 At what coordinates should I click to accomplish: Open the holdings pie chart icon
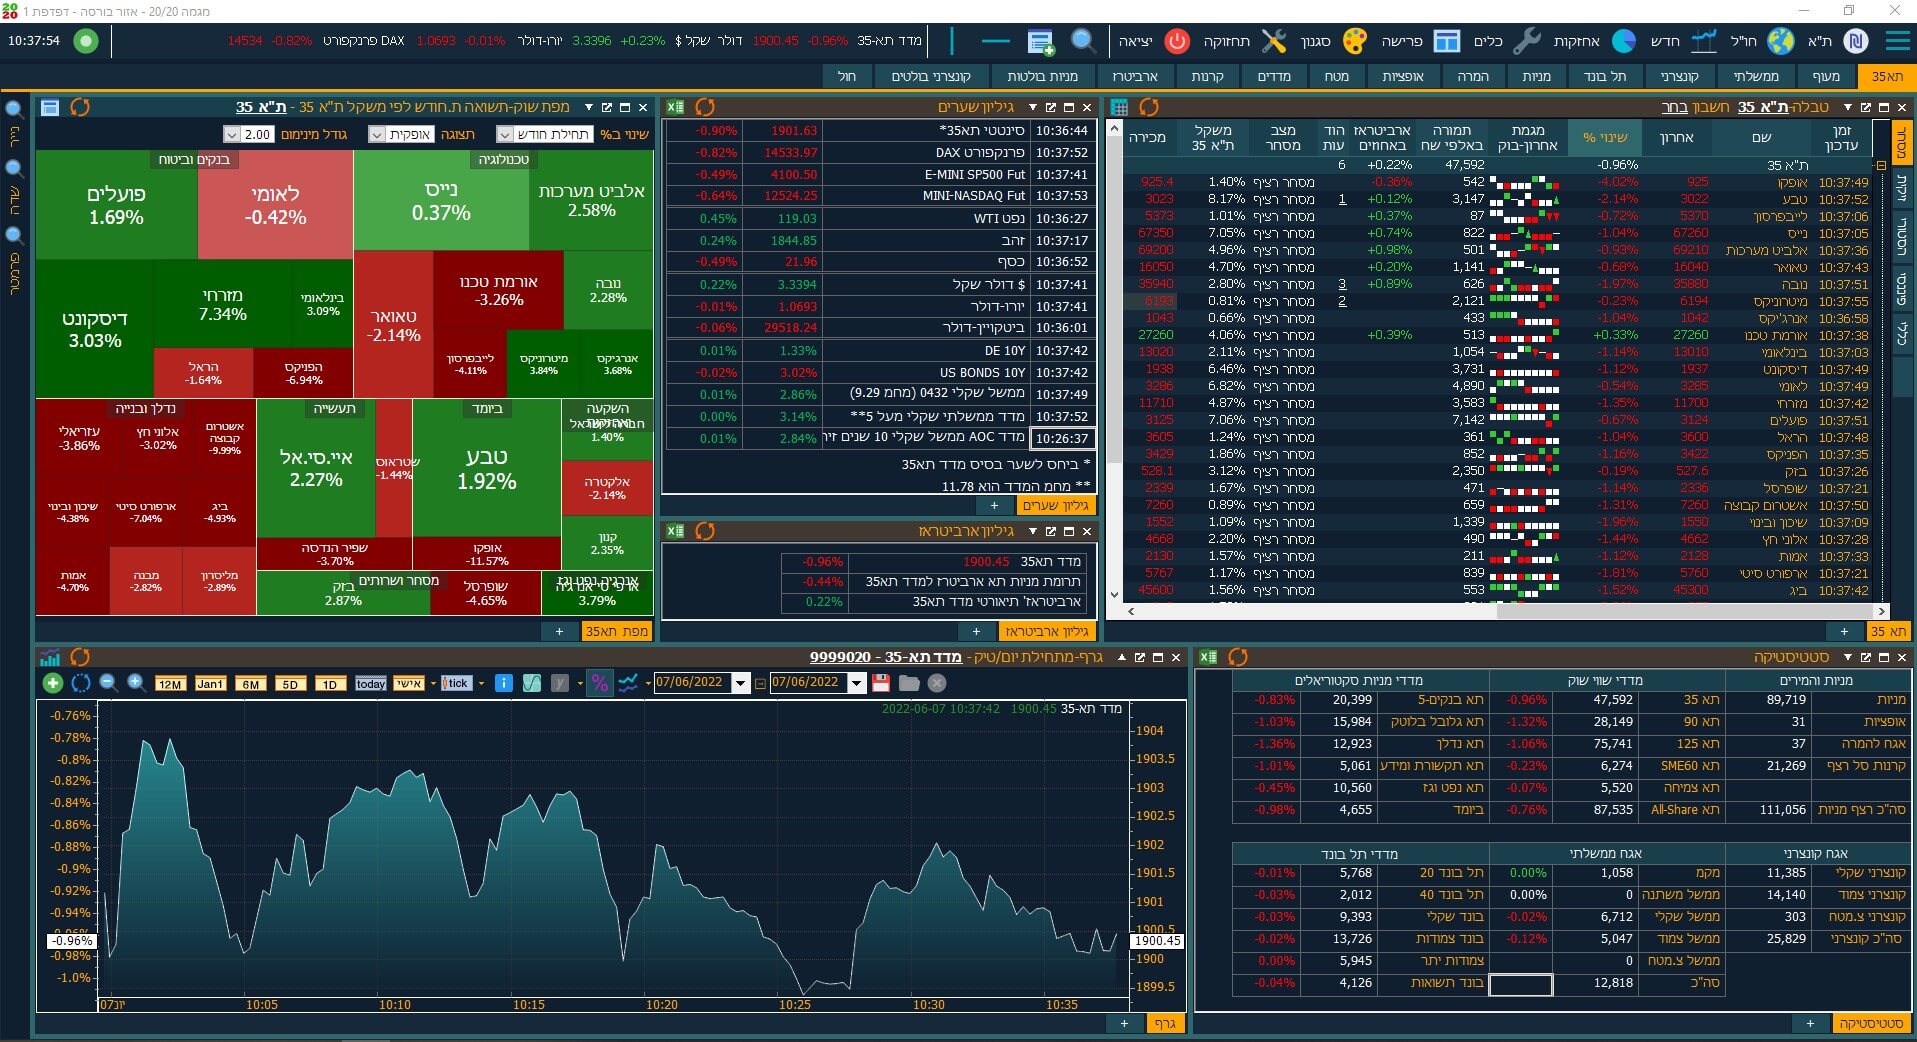point(1624,41)
